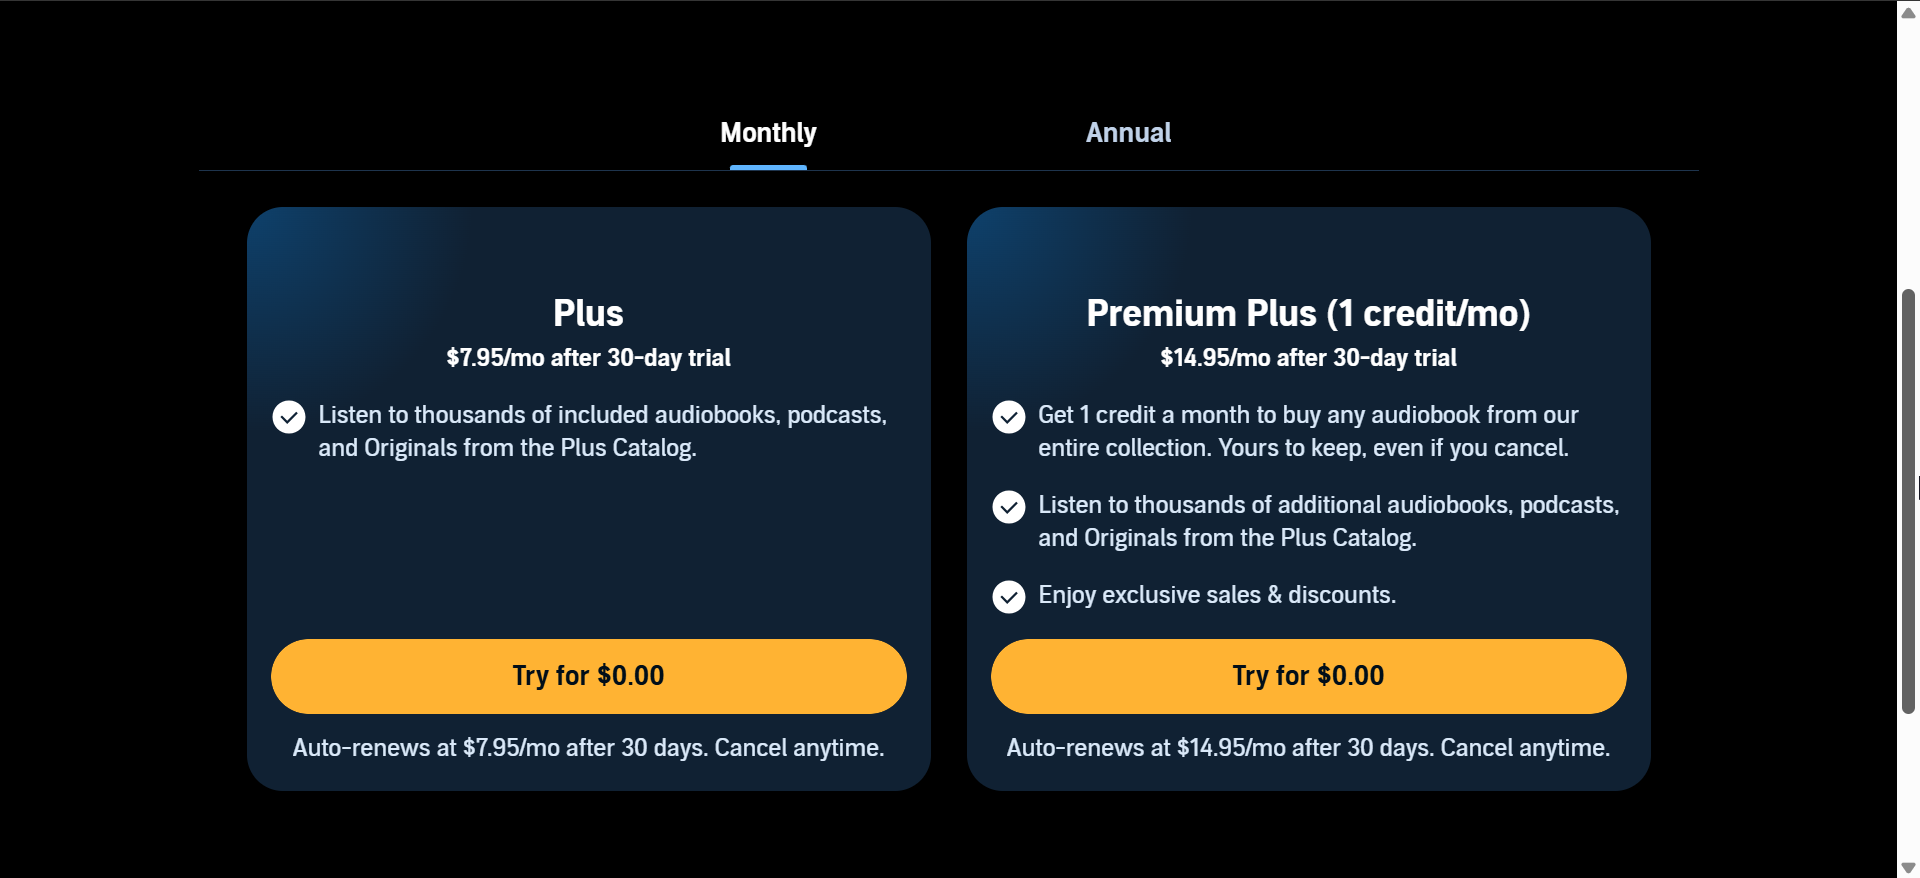The width and height of the screenshot is (1920, 878).
Task: Click the $14.95/mo after 30-day trial text
Action: click(x=1308, y=358)
